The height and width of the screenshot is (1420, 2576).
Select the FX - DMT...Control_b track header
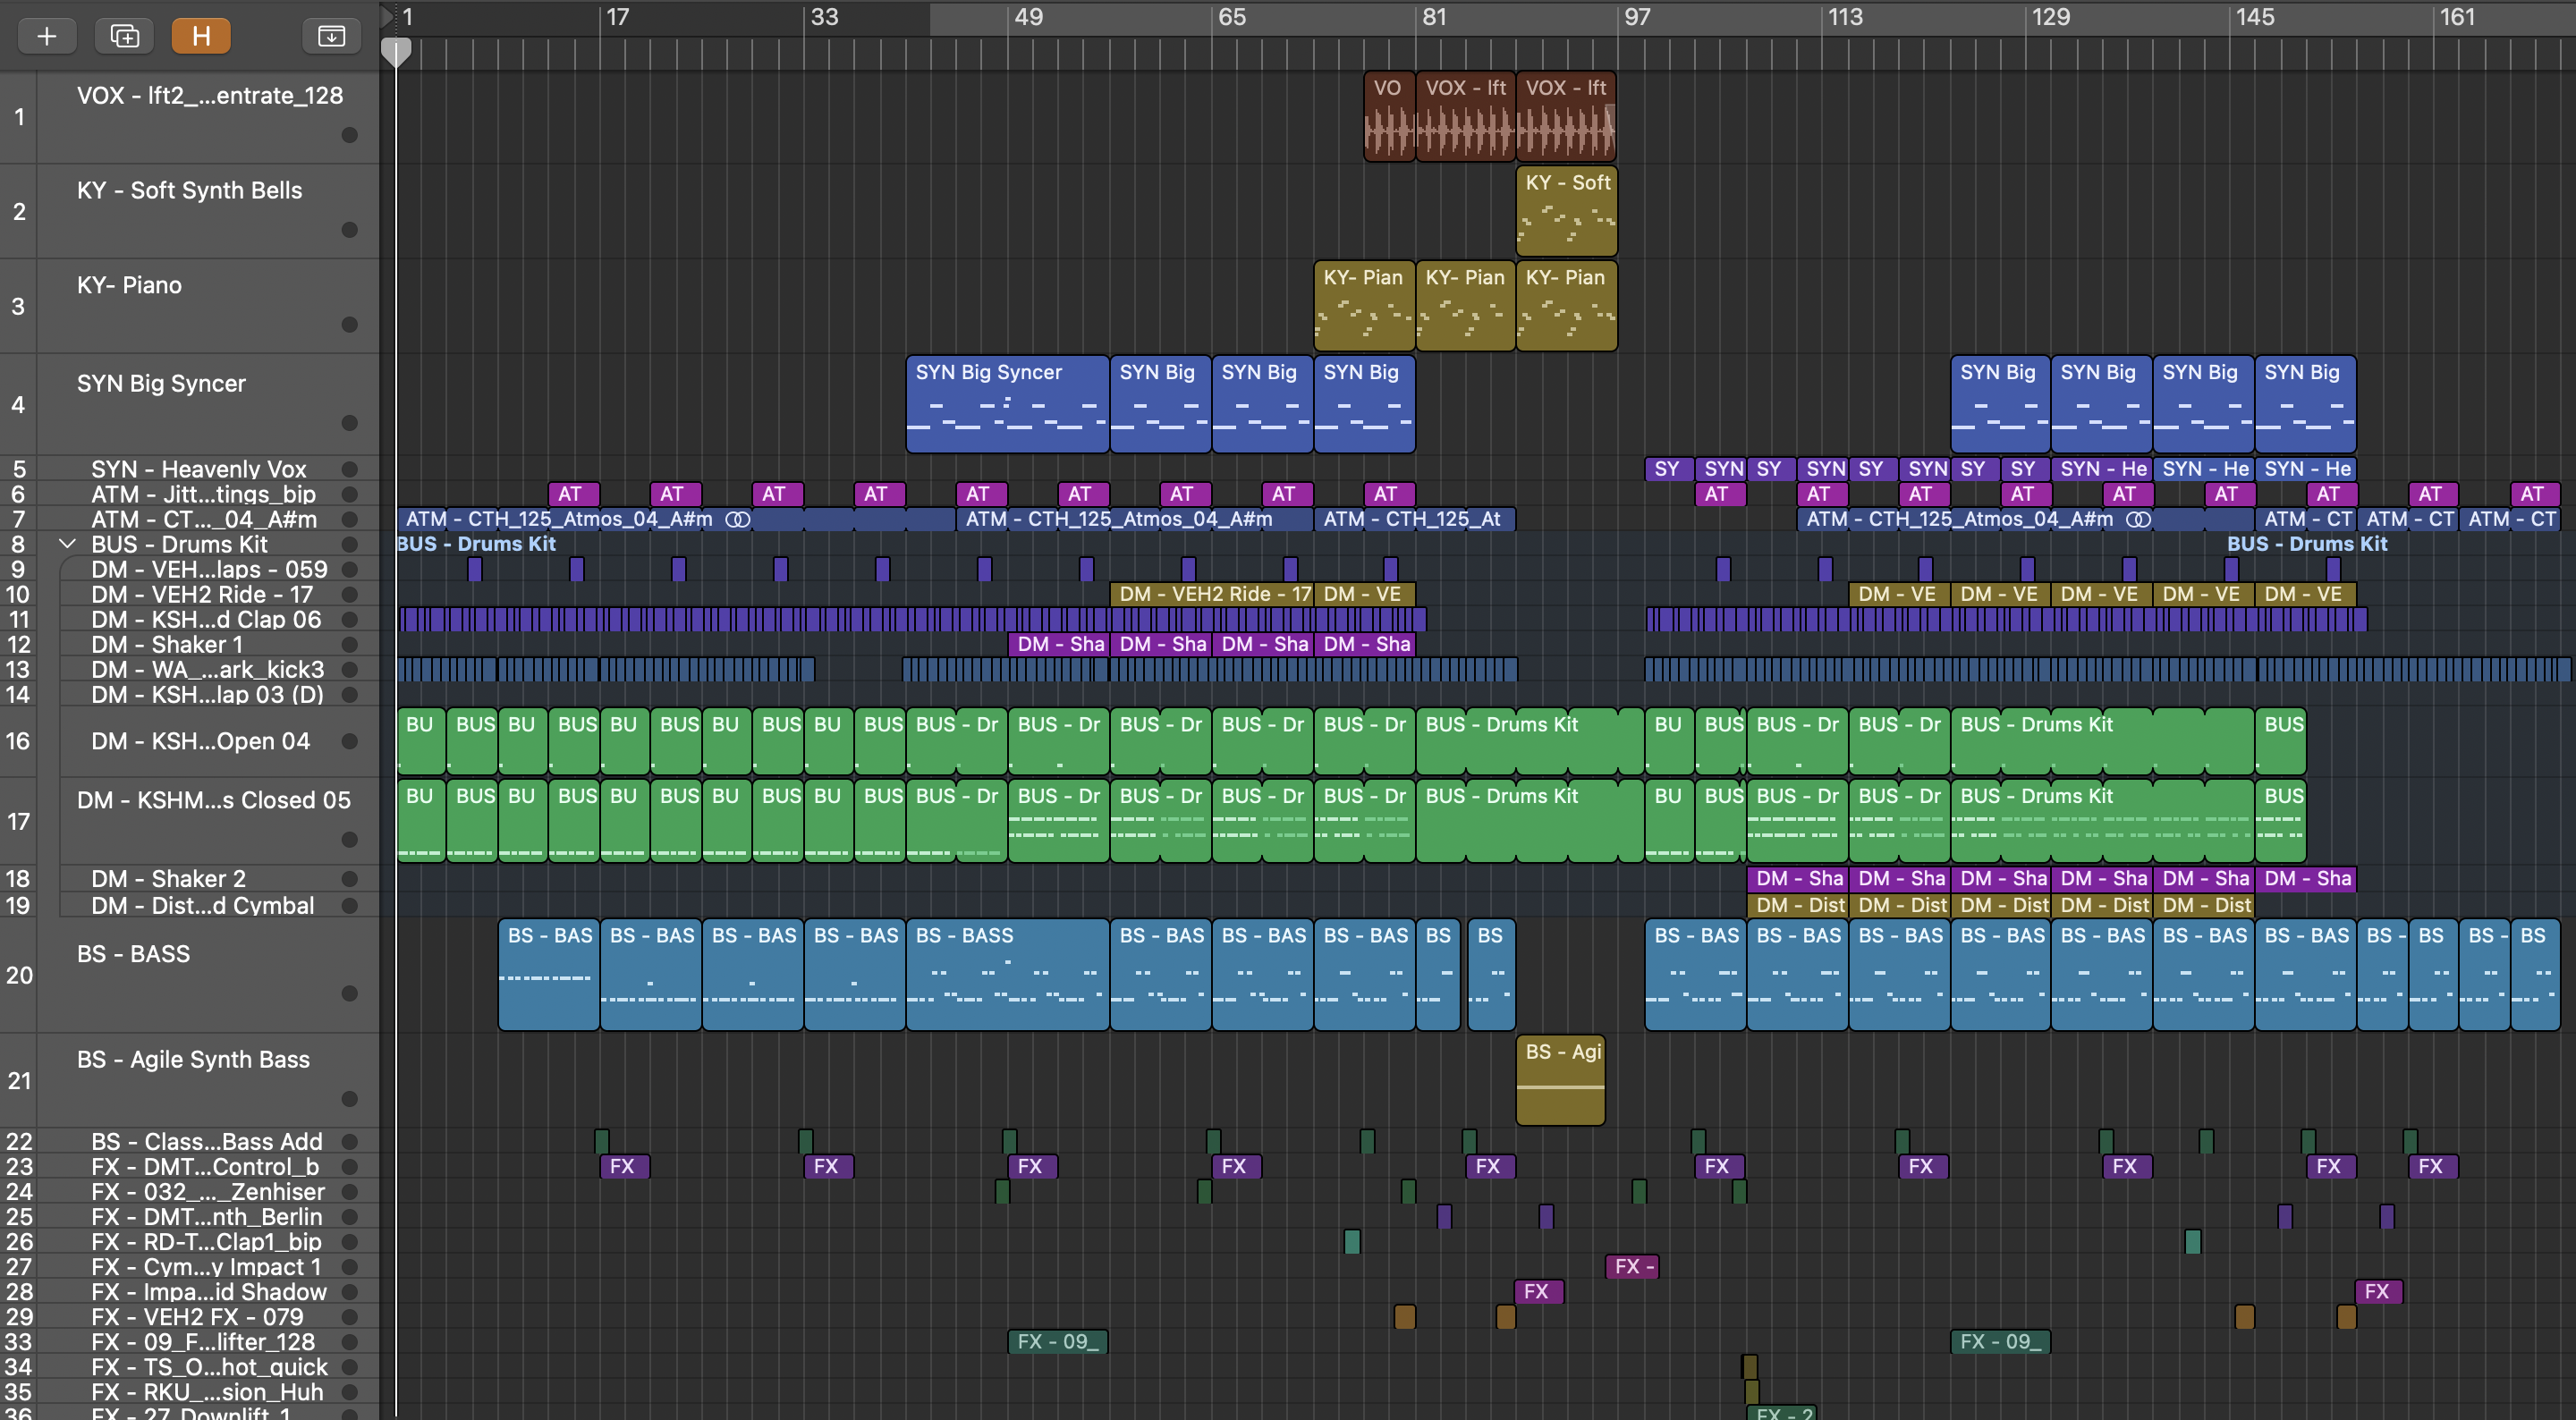[x=205, y=1166]
